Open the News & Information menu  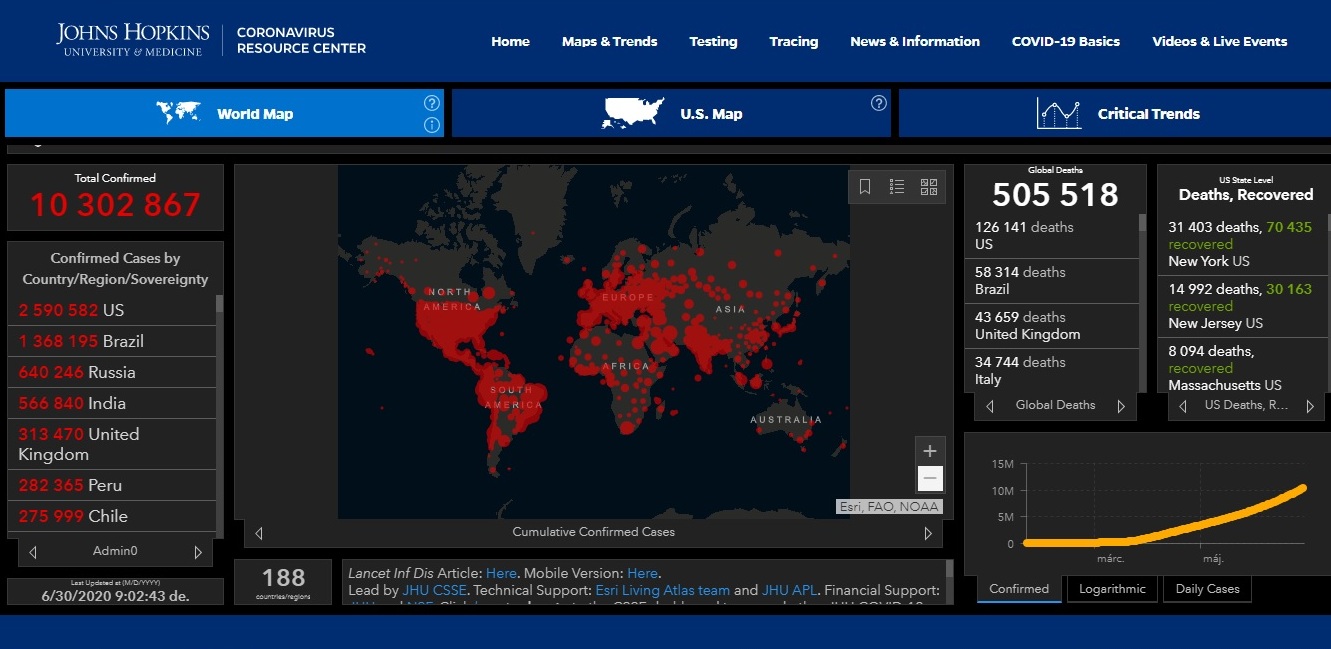click(915, 41)
